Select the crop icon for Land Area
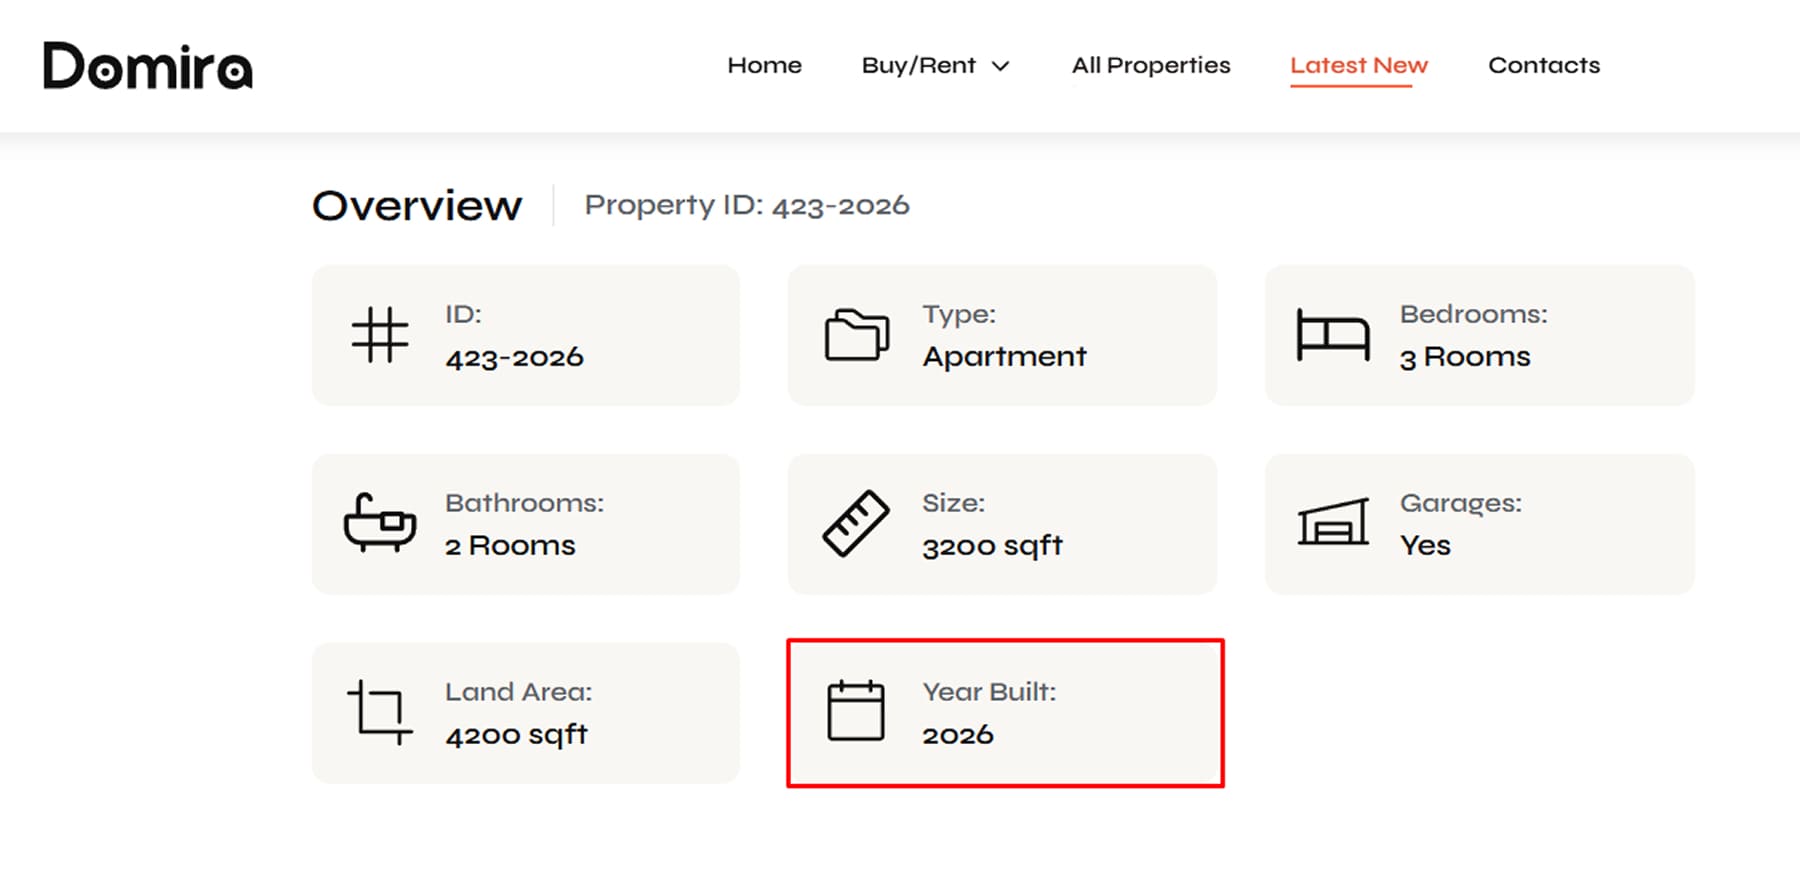Viewport: 1800px width, 884px height. pyautogui.click(x=380, y=712)
